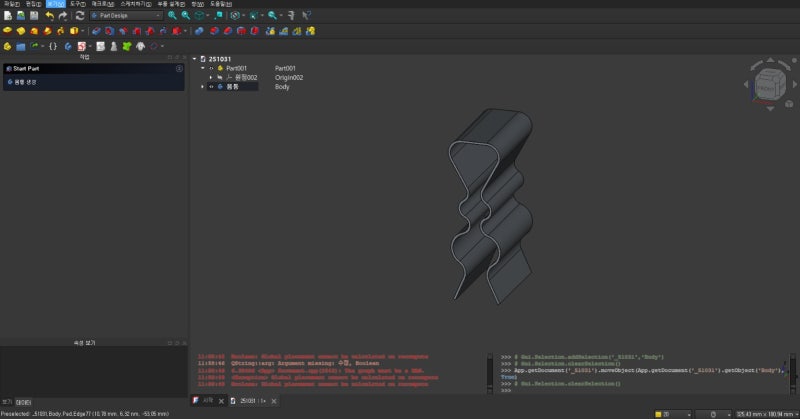Click the measure distance icon
The width and height of the screenshot is (800, 419).
291,16
